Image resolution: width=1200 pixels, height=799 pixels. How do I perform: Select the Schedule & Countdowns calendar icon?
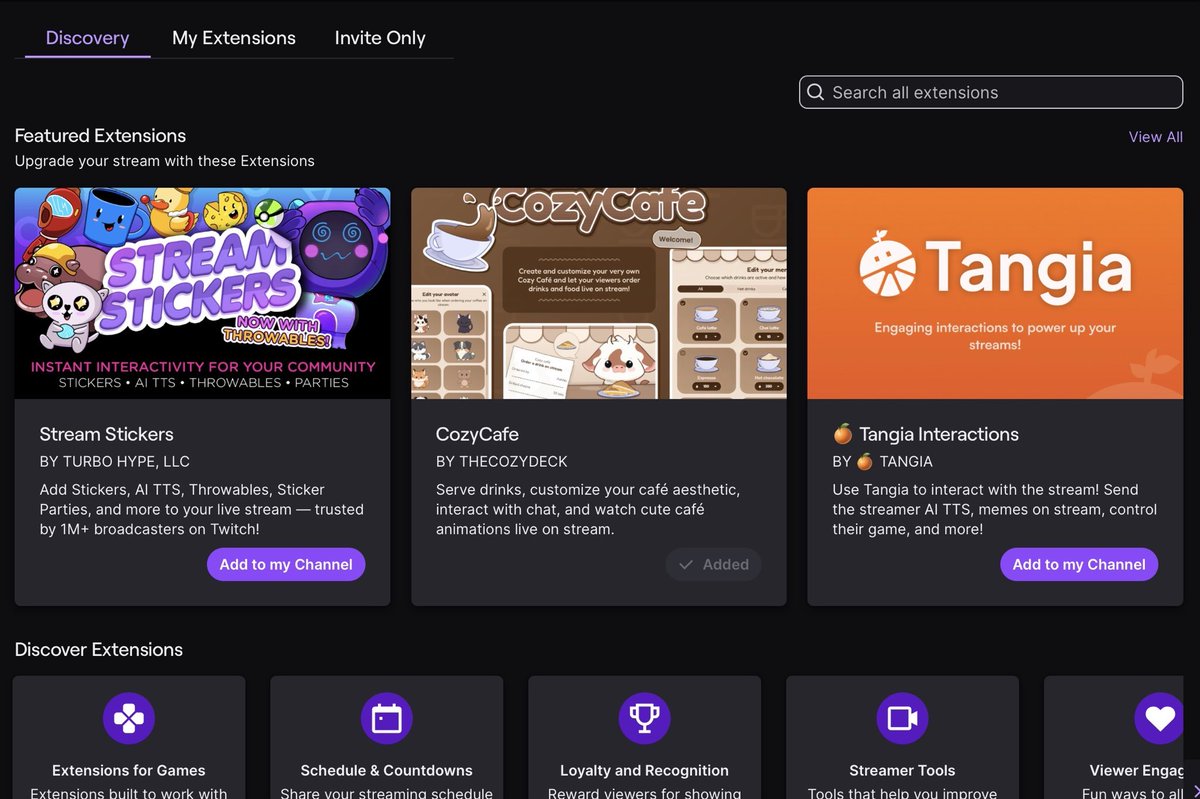pos(386,717)
